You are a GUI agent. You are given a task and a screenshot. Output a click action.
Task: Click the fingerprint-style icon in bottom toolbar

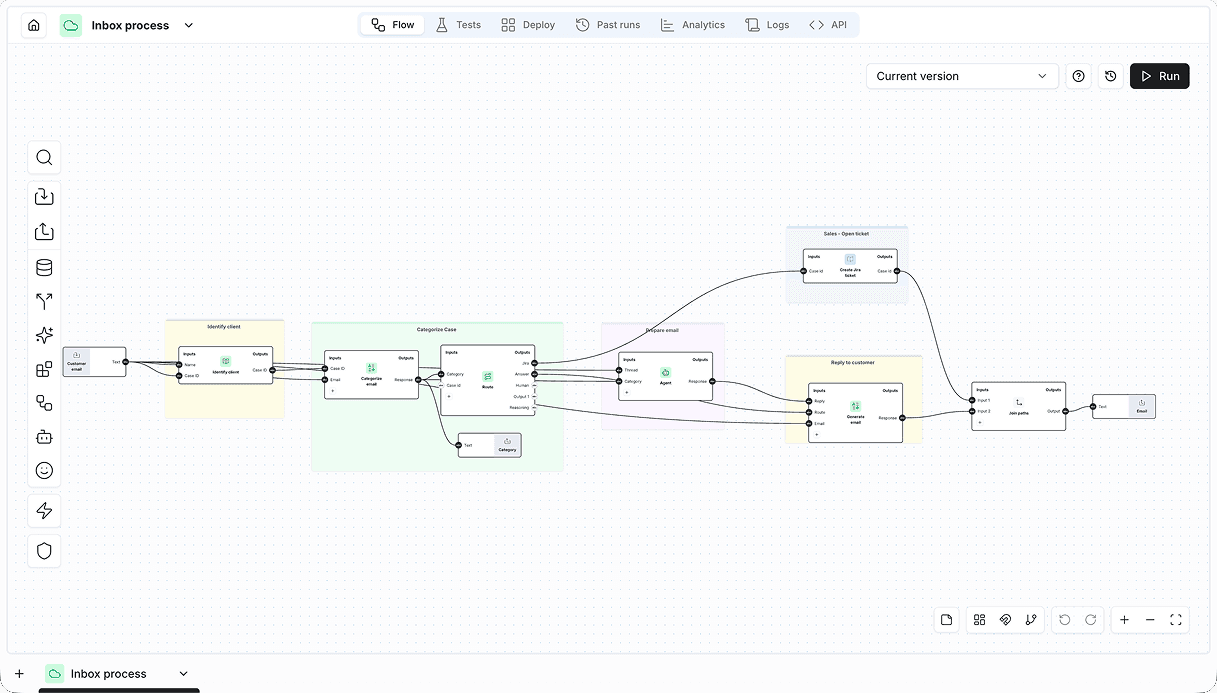[1006, 620]
